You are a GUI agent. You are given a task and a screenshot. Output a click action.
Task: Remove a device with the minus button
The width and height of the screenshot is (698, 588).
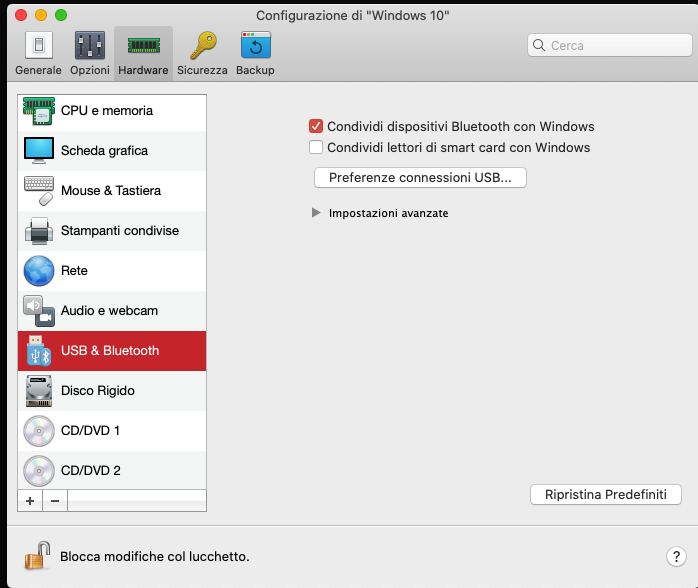click(x=55, y=501)
